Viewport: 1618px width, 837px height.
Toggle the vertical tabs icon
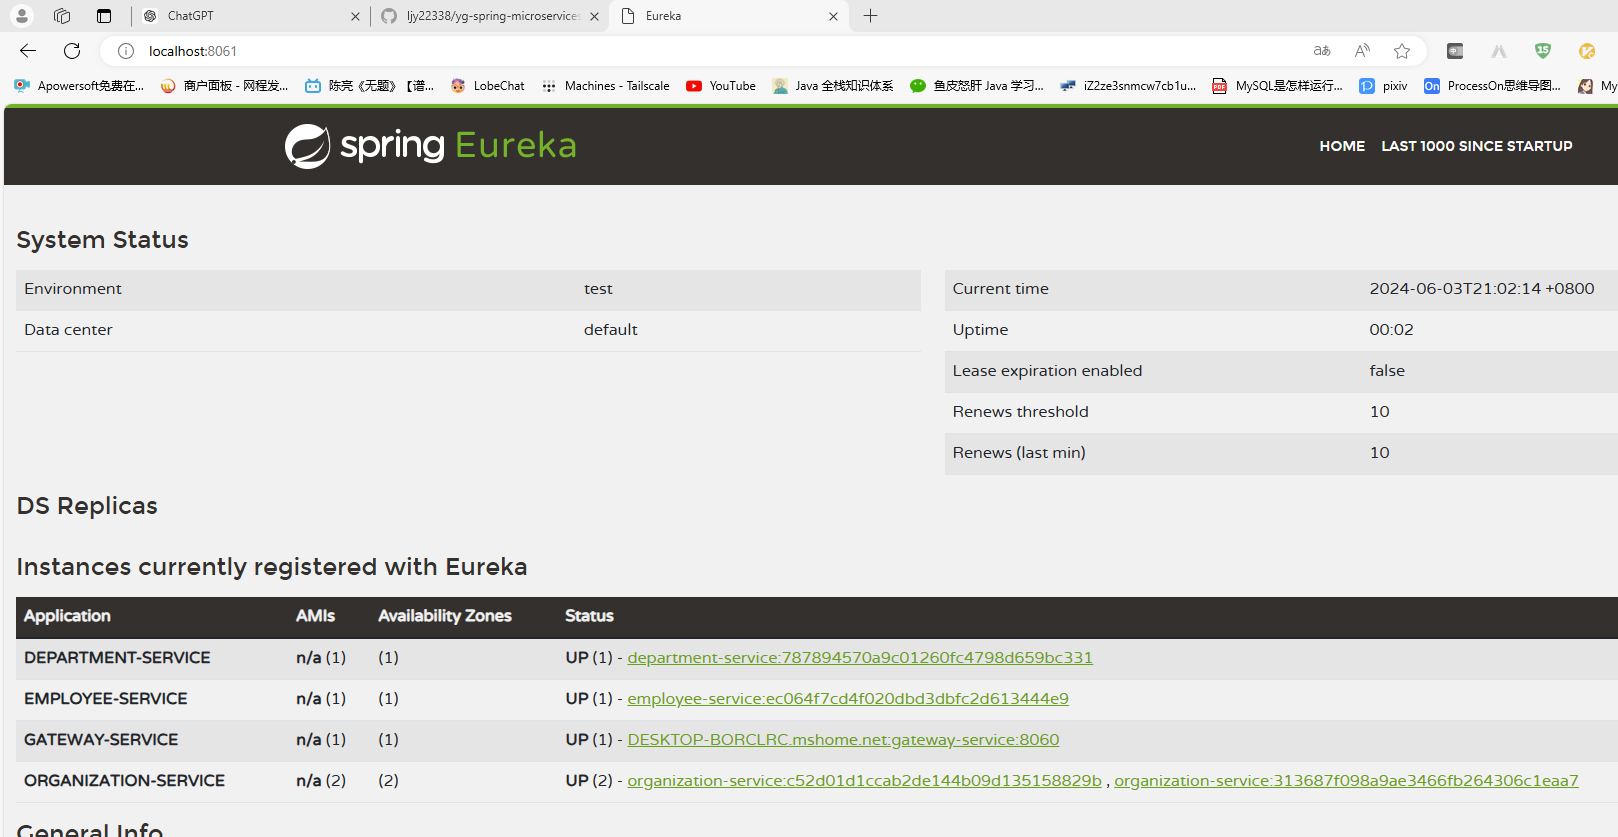[x=104, y=16]
